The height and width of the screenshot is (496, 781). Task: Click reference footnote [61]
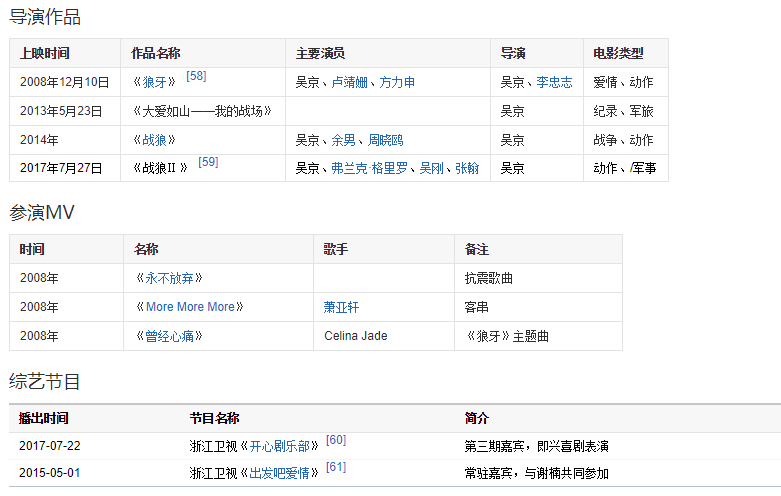coord(336,467)
